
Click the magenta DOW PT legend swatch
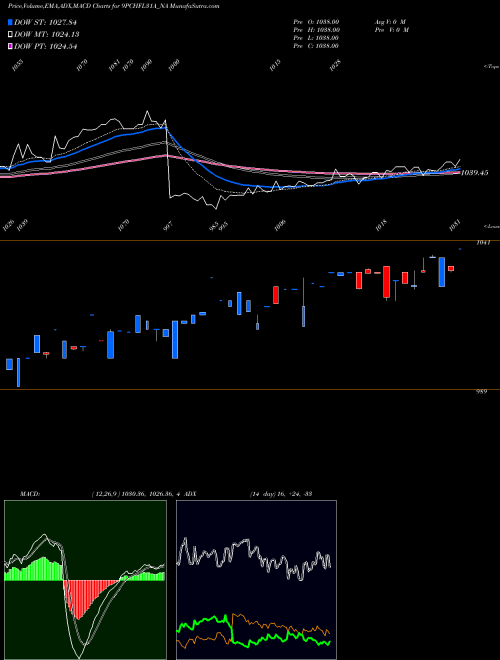click(10, 46)
